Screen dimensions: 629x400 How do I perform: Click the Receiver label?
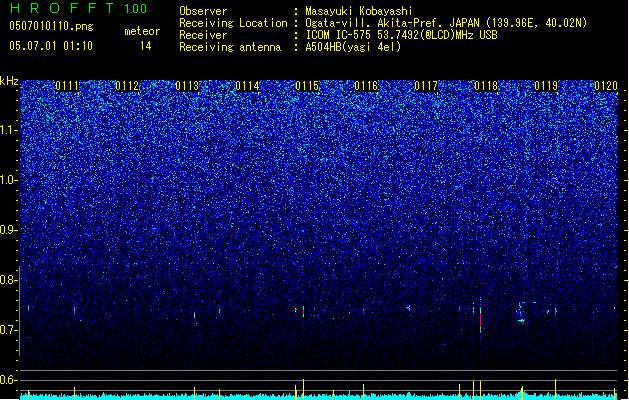coord(203,35)
